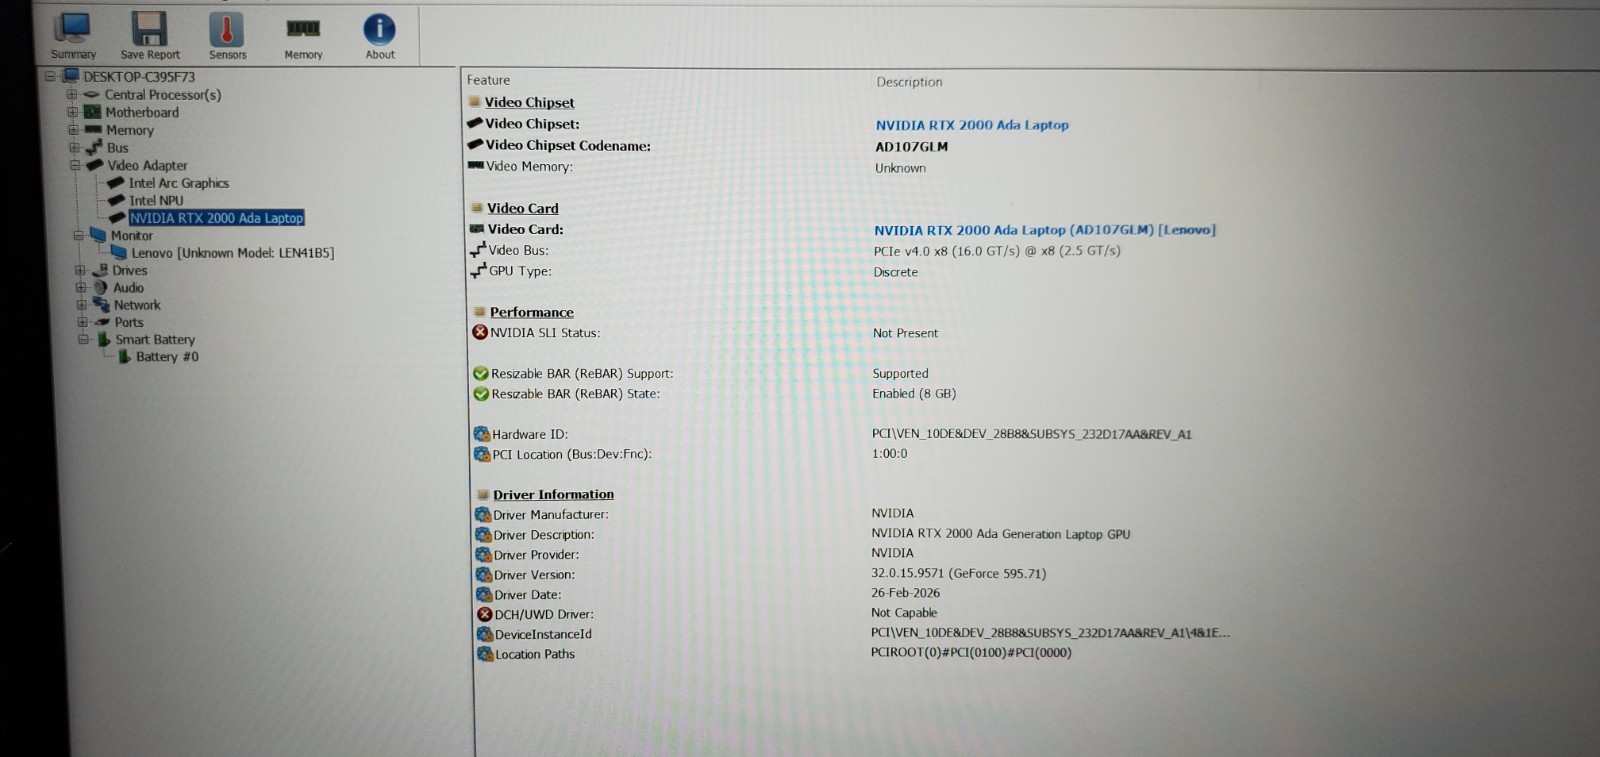Expand the Motherboard tree node
Image resolution: width=1600 pixels, height=757 pixels.
click(72, 112)
